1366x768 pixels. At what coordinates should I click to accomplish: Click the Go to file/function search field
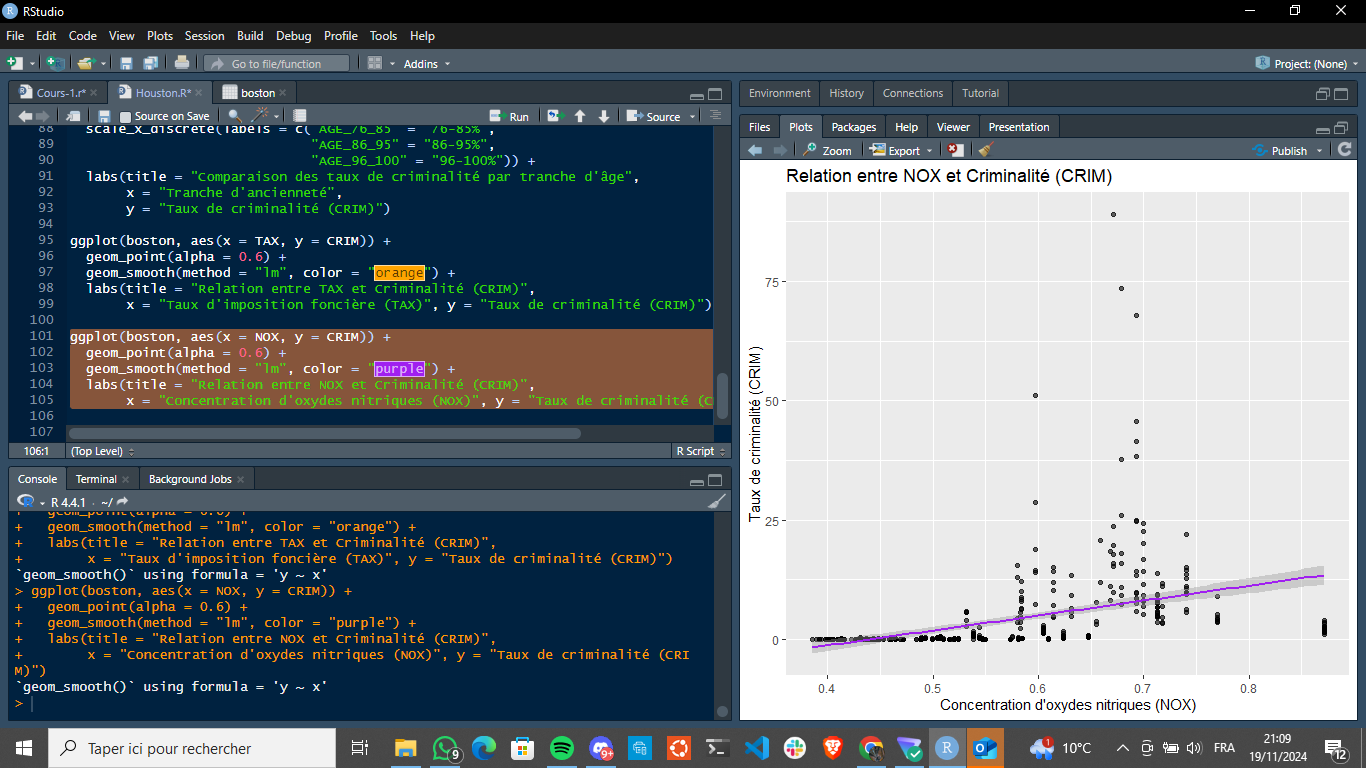(x=277, y=64)
